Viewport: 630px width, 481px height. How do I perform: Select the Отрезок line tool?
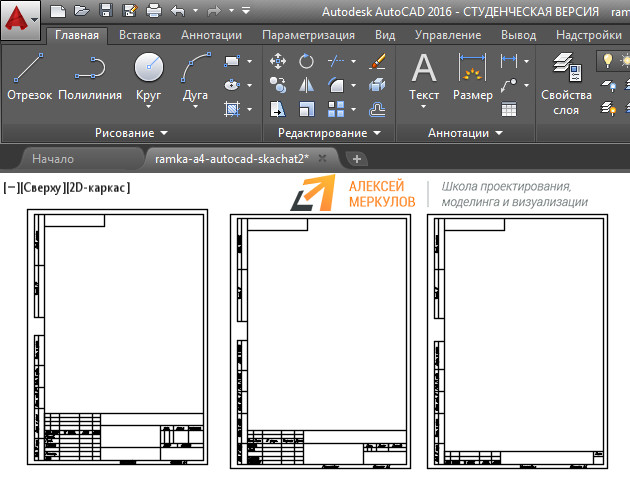click(x=29, y=76)
